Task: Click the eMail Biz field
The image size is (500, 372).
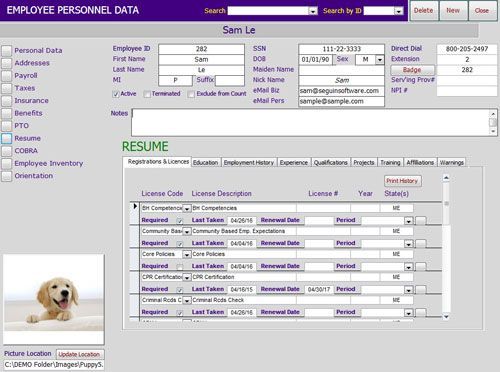Action: pyautogui.click(x=341, y=91)
